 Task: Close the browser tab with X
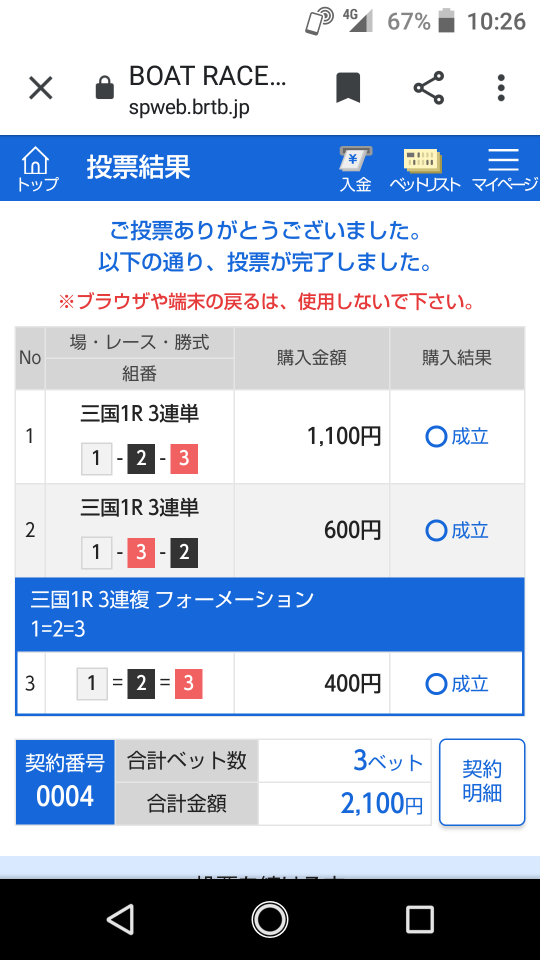[x=41, y=89]
